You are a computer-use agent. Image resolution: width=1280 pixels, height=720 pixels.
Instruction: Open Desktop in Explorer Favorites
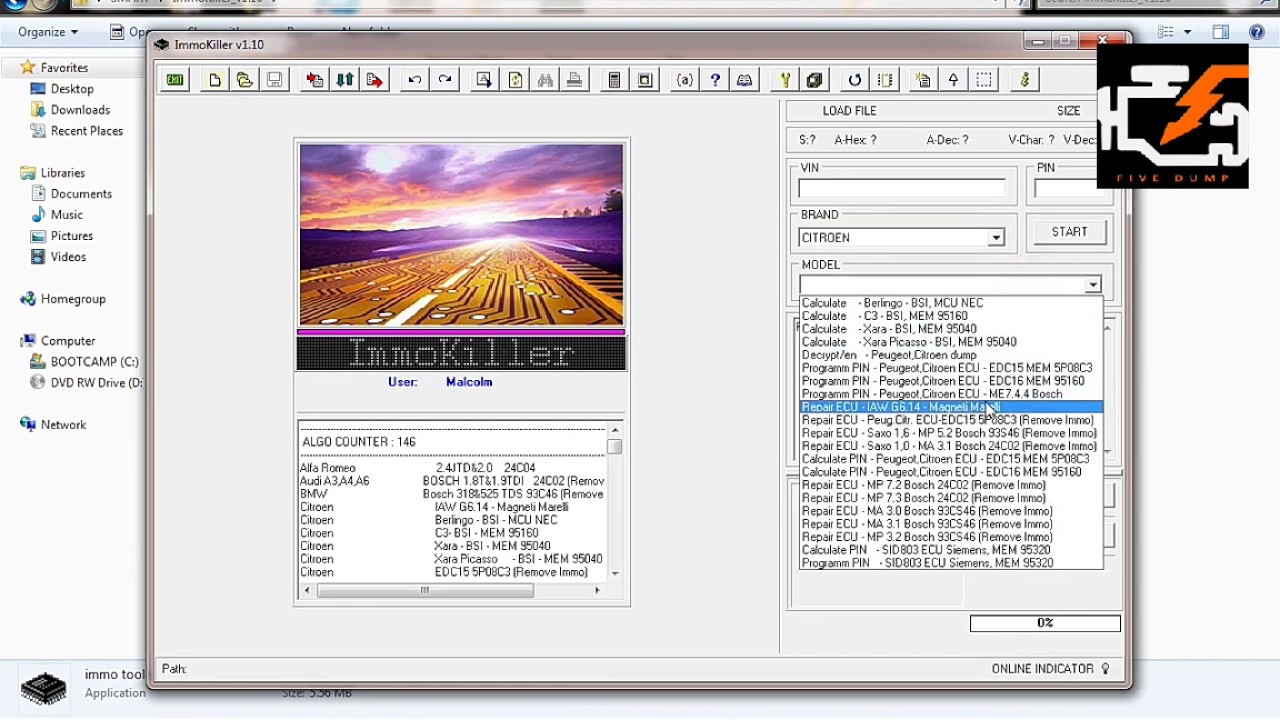pos(72,89)
